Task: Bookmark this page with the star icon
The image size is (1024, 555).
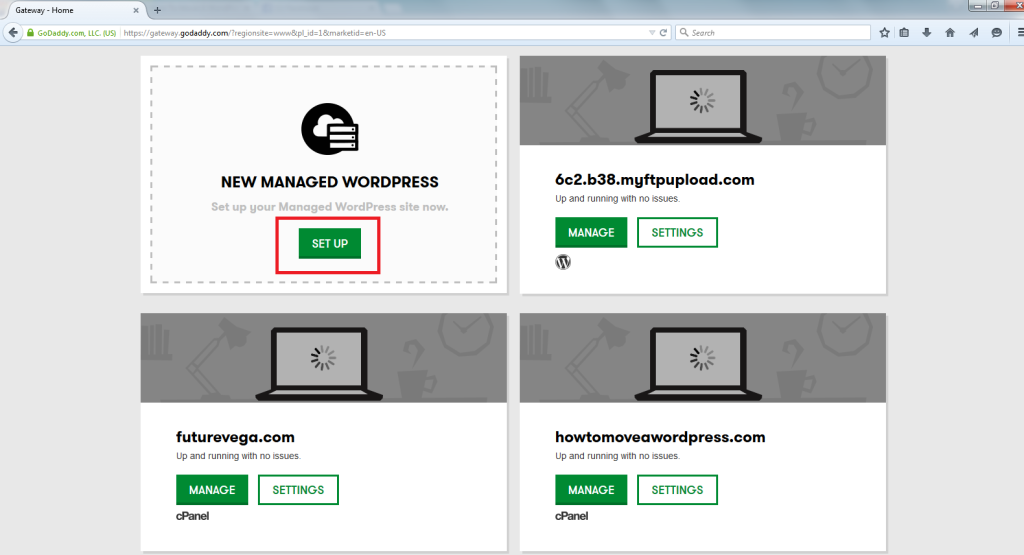Action: point(884,33)
